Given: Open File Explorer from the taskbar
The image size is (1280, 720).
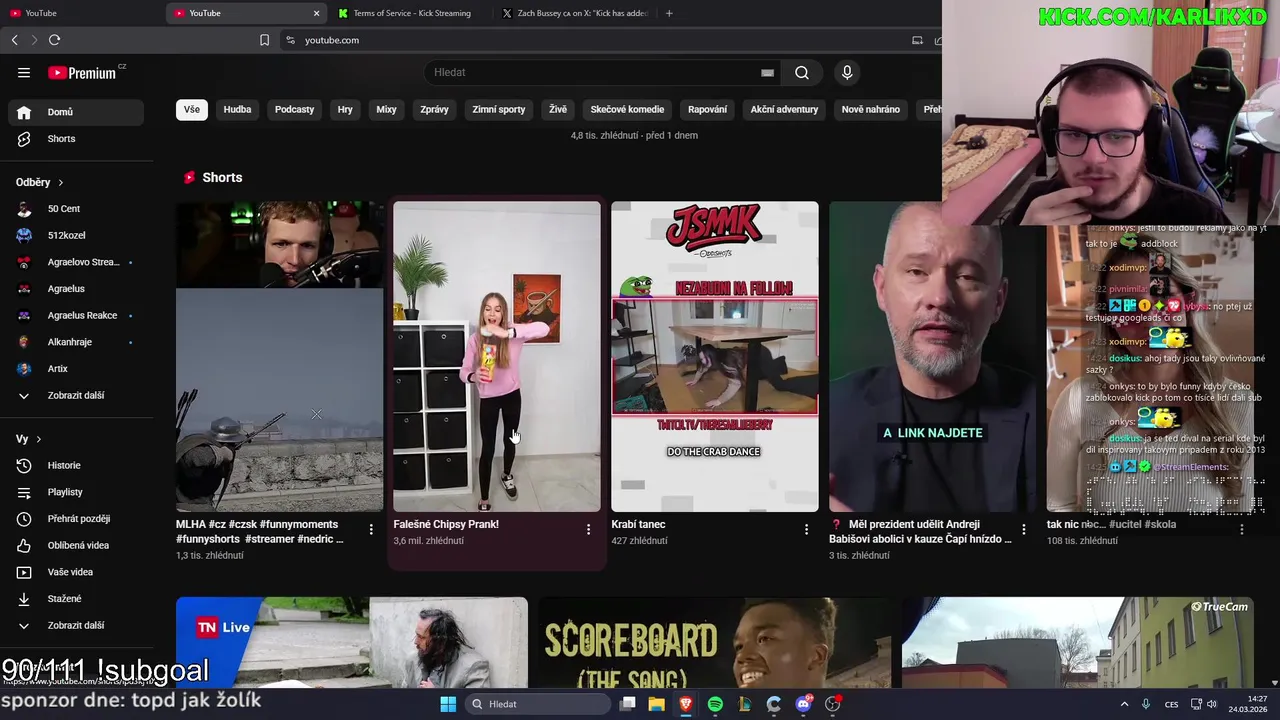Looking at the screenshot, I should (x=656, y=704).
